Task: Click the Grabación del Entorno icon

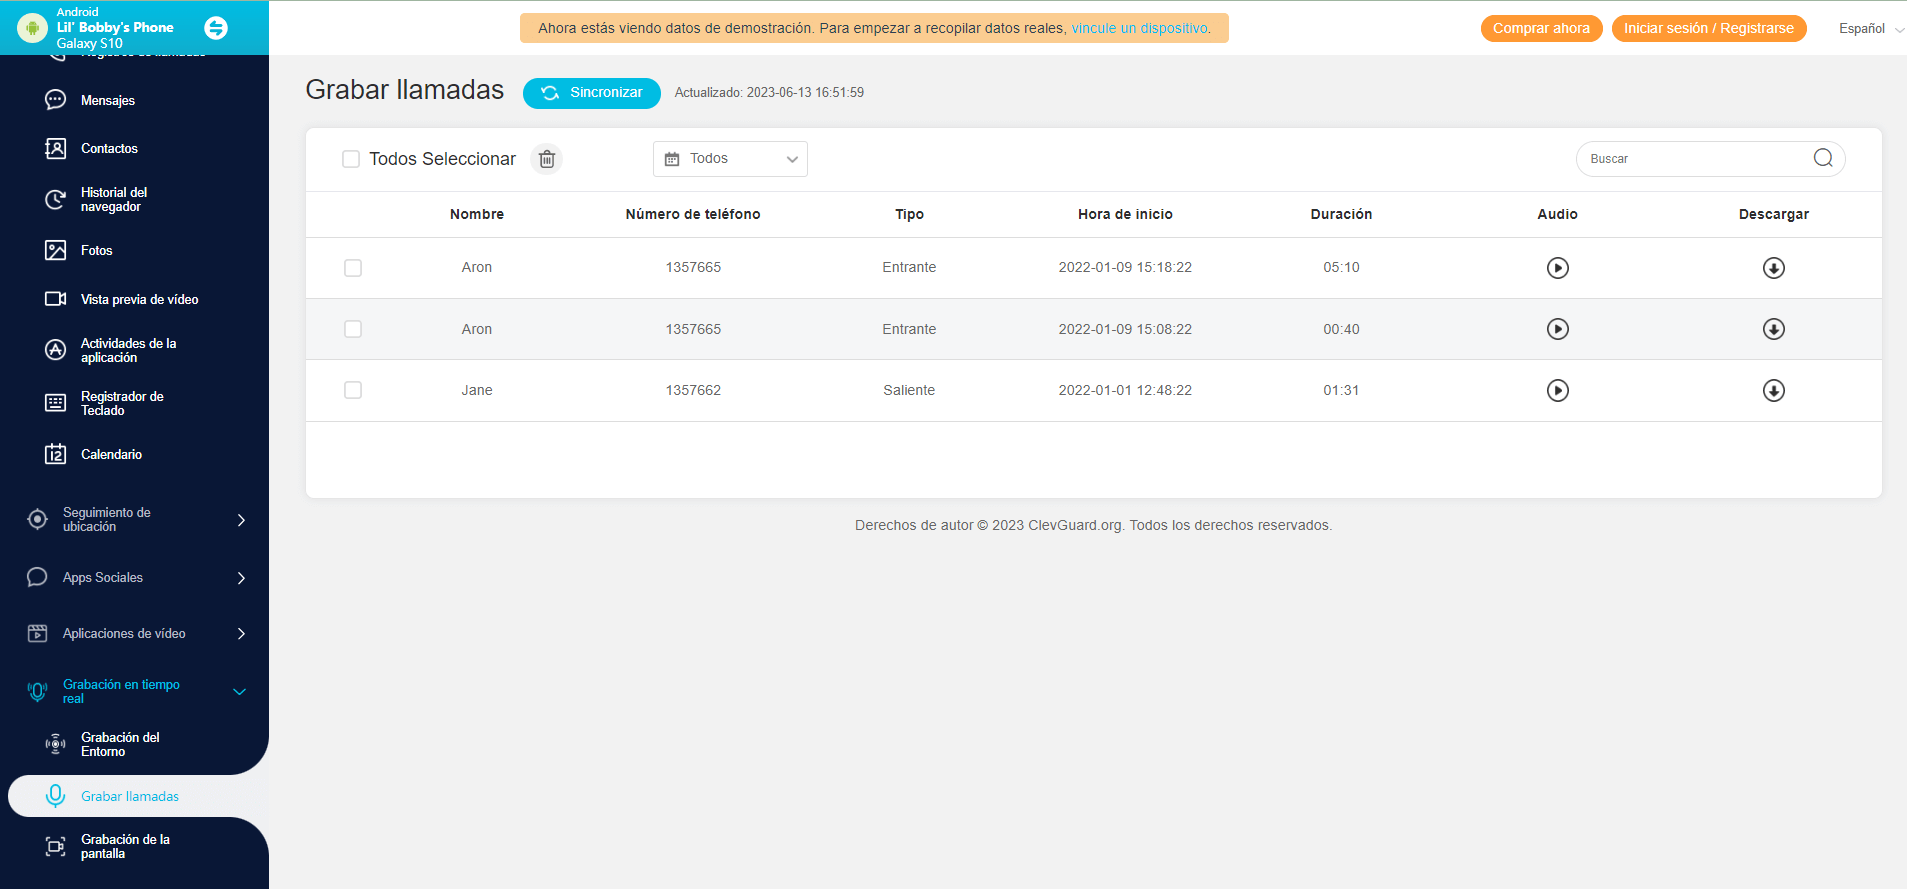Action: 56,744
